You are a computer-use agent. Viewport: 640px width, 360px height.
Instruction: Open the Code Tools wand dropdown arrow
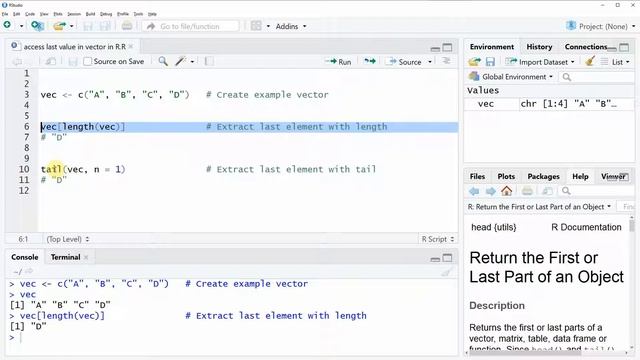192,62
